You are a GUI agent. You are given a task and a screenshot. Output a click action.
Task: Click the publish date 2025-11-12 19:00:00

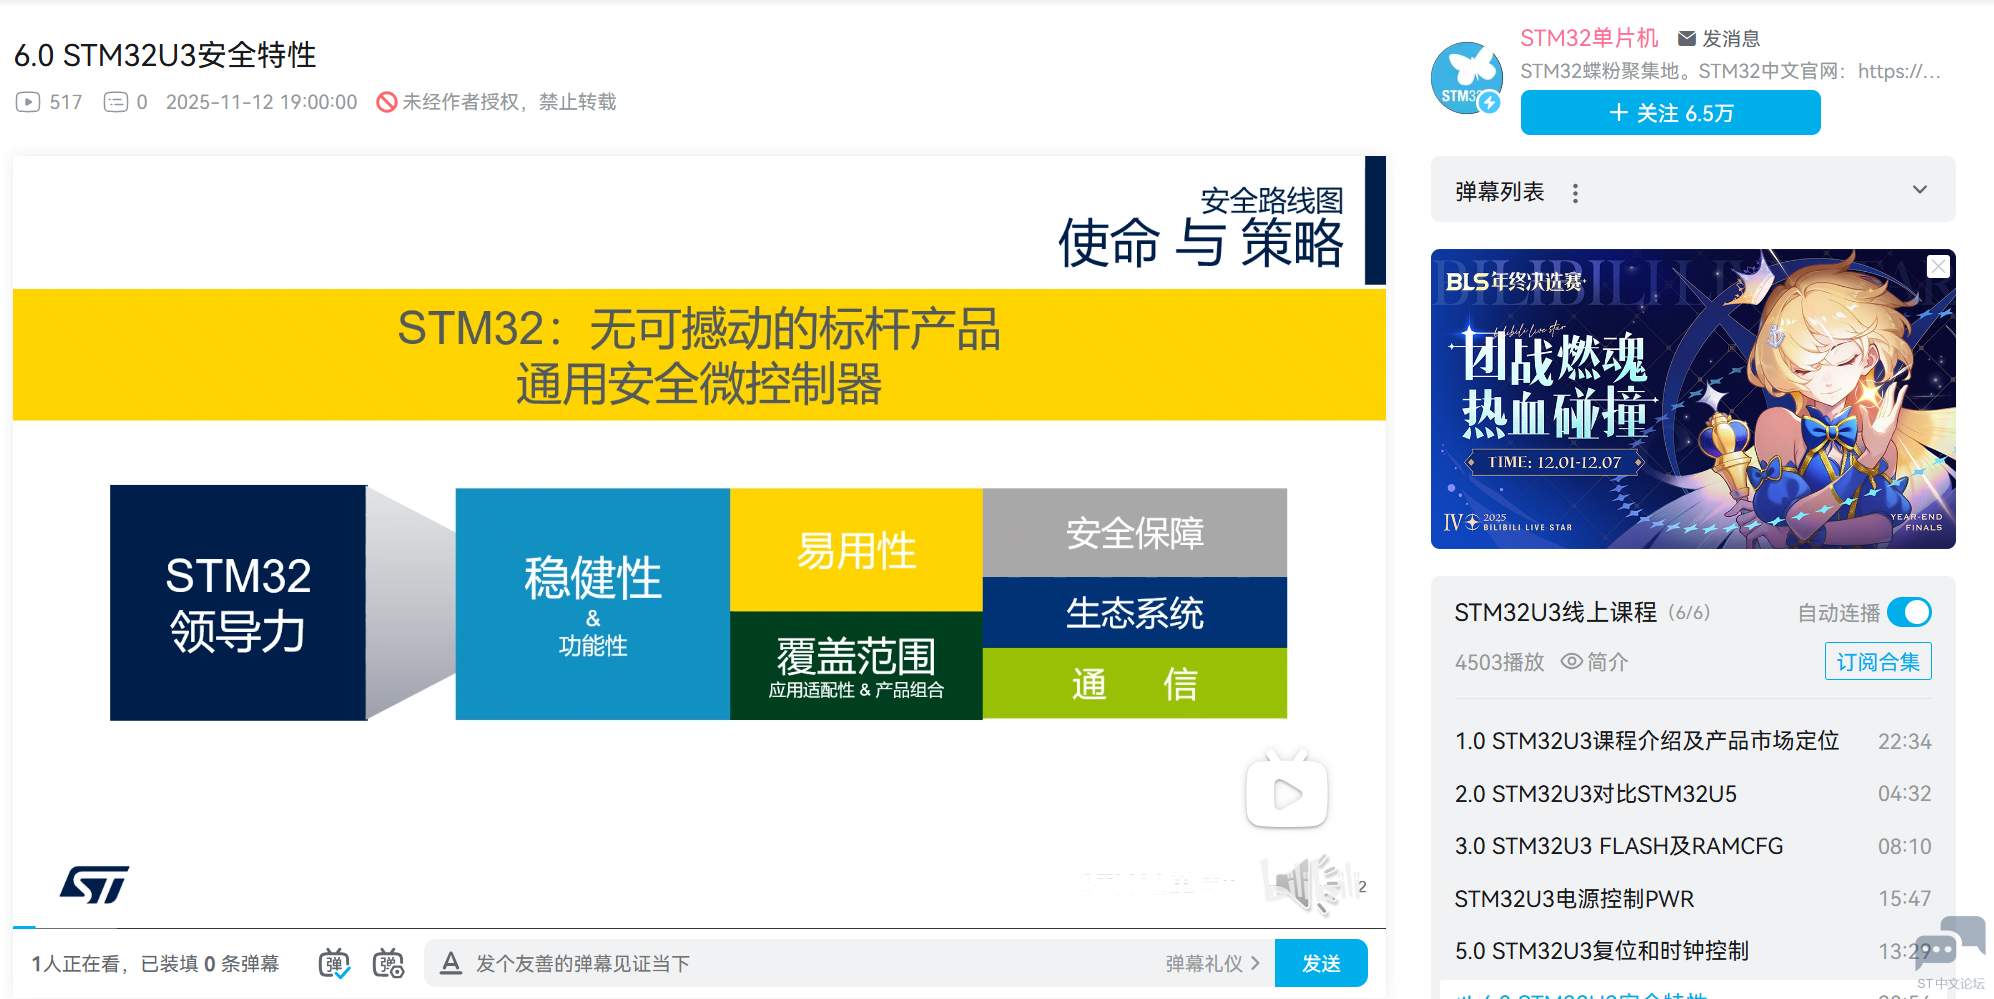261,102
